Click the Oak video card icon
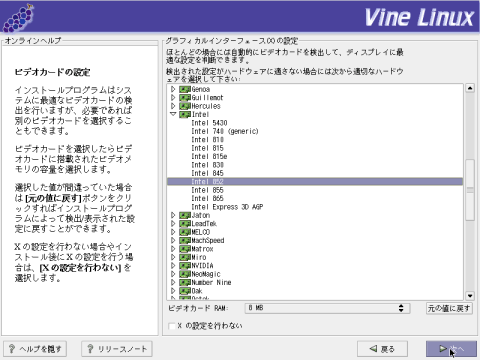This screenshot has height=360, width=480. 185,291
